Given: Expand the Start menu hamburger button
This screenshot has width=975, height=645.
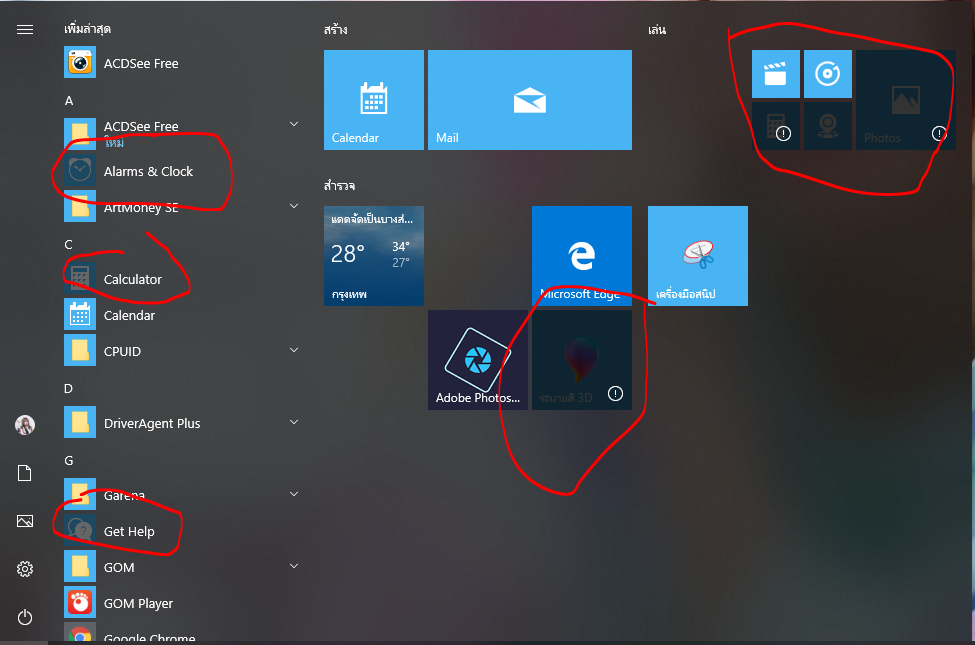Looking at the screenshot, I should [x=25, y=29].
